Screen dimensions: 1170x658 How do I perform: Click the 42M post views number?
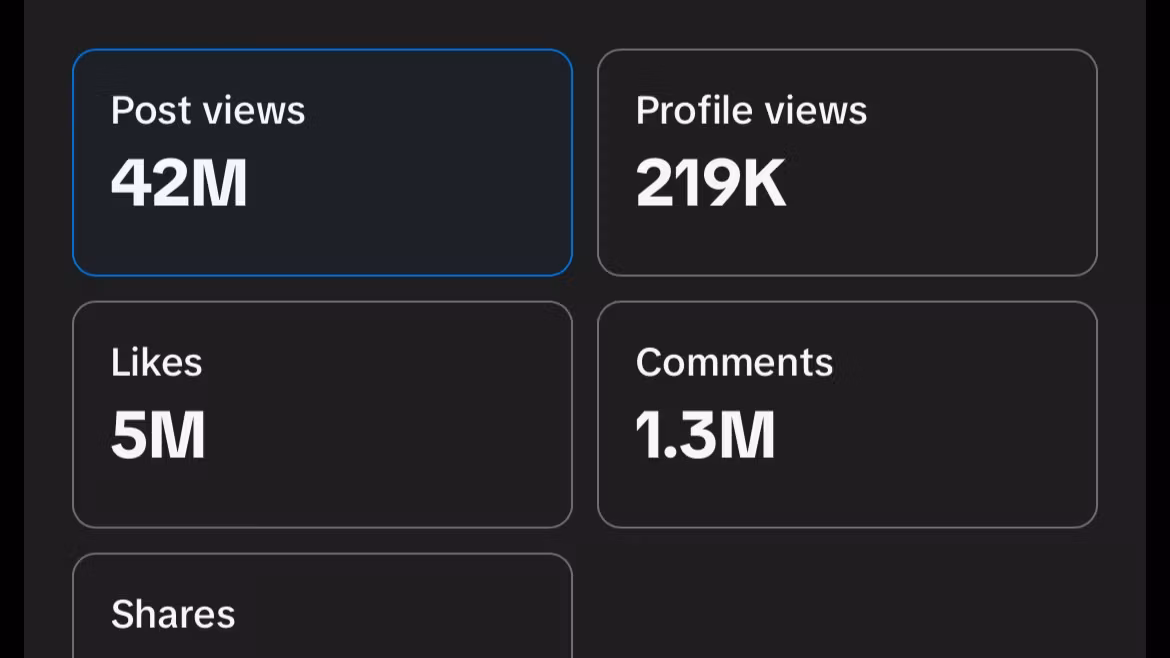pyautogui.click(x=179, y=183)
